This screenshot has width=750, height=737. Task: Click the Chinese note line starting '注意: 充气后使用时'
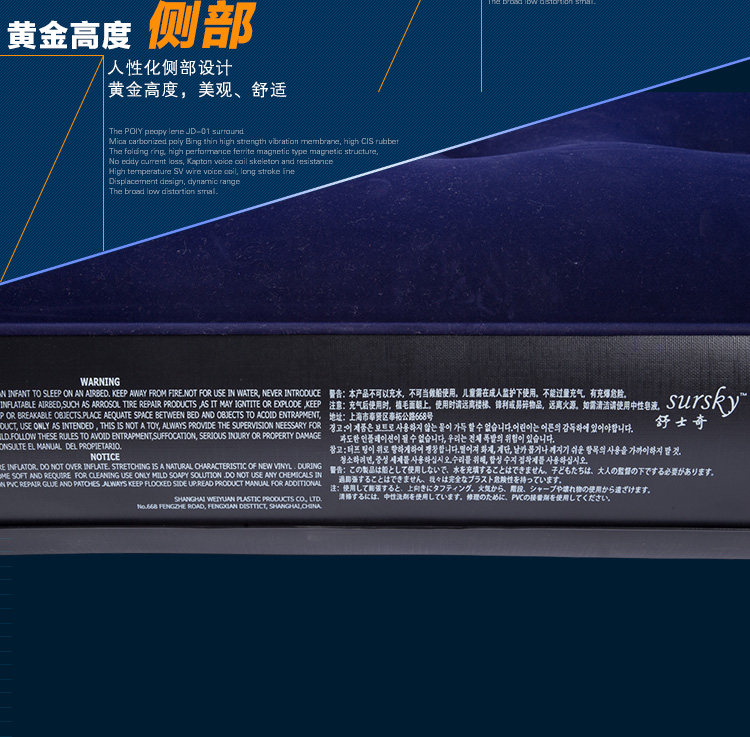pos(494,405)
